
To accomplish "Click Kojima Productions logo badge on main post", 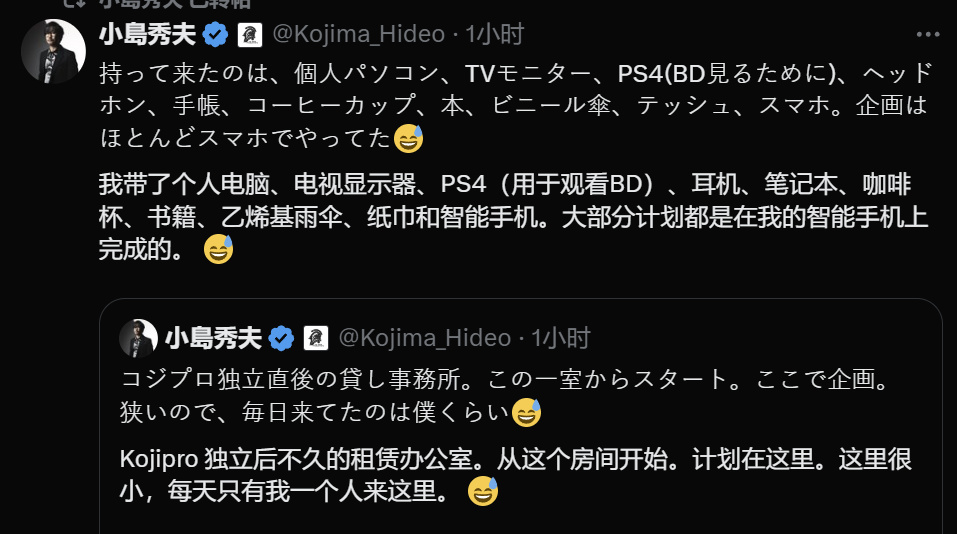I will click(250, 35).
